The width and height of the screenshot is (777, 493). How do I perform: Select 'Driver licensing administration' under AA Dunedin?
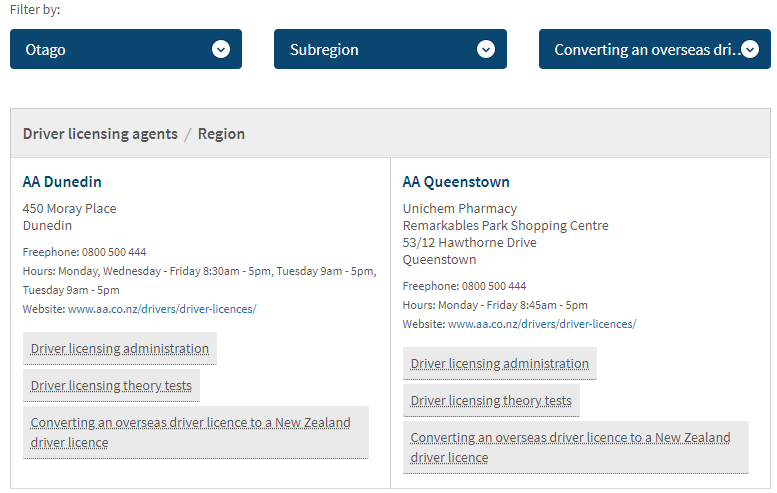pyautogui.click(x=120, y=349)
